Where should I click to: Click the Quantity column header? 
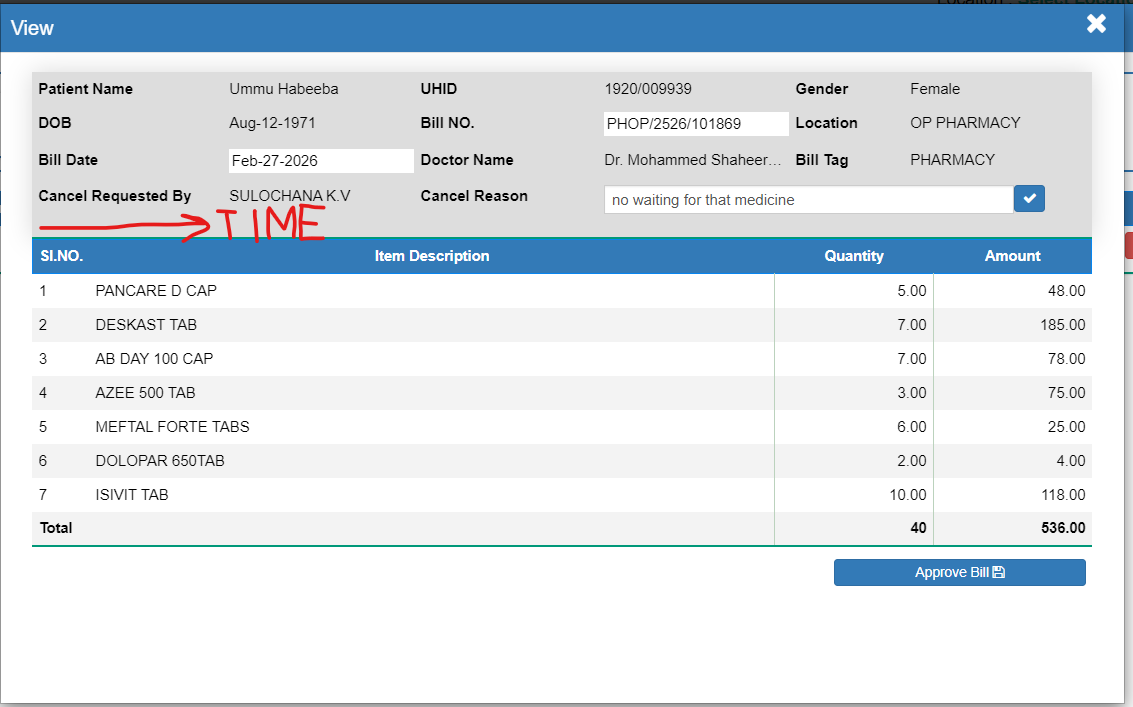pyautogui.click(x=853, y=256)
